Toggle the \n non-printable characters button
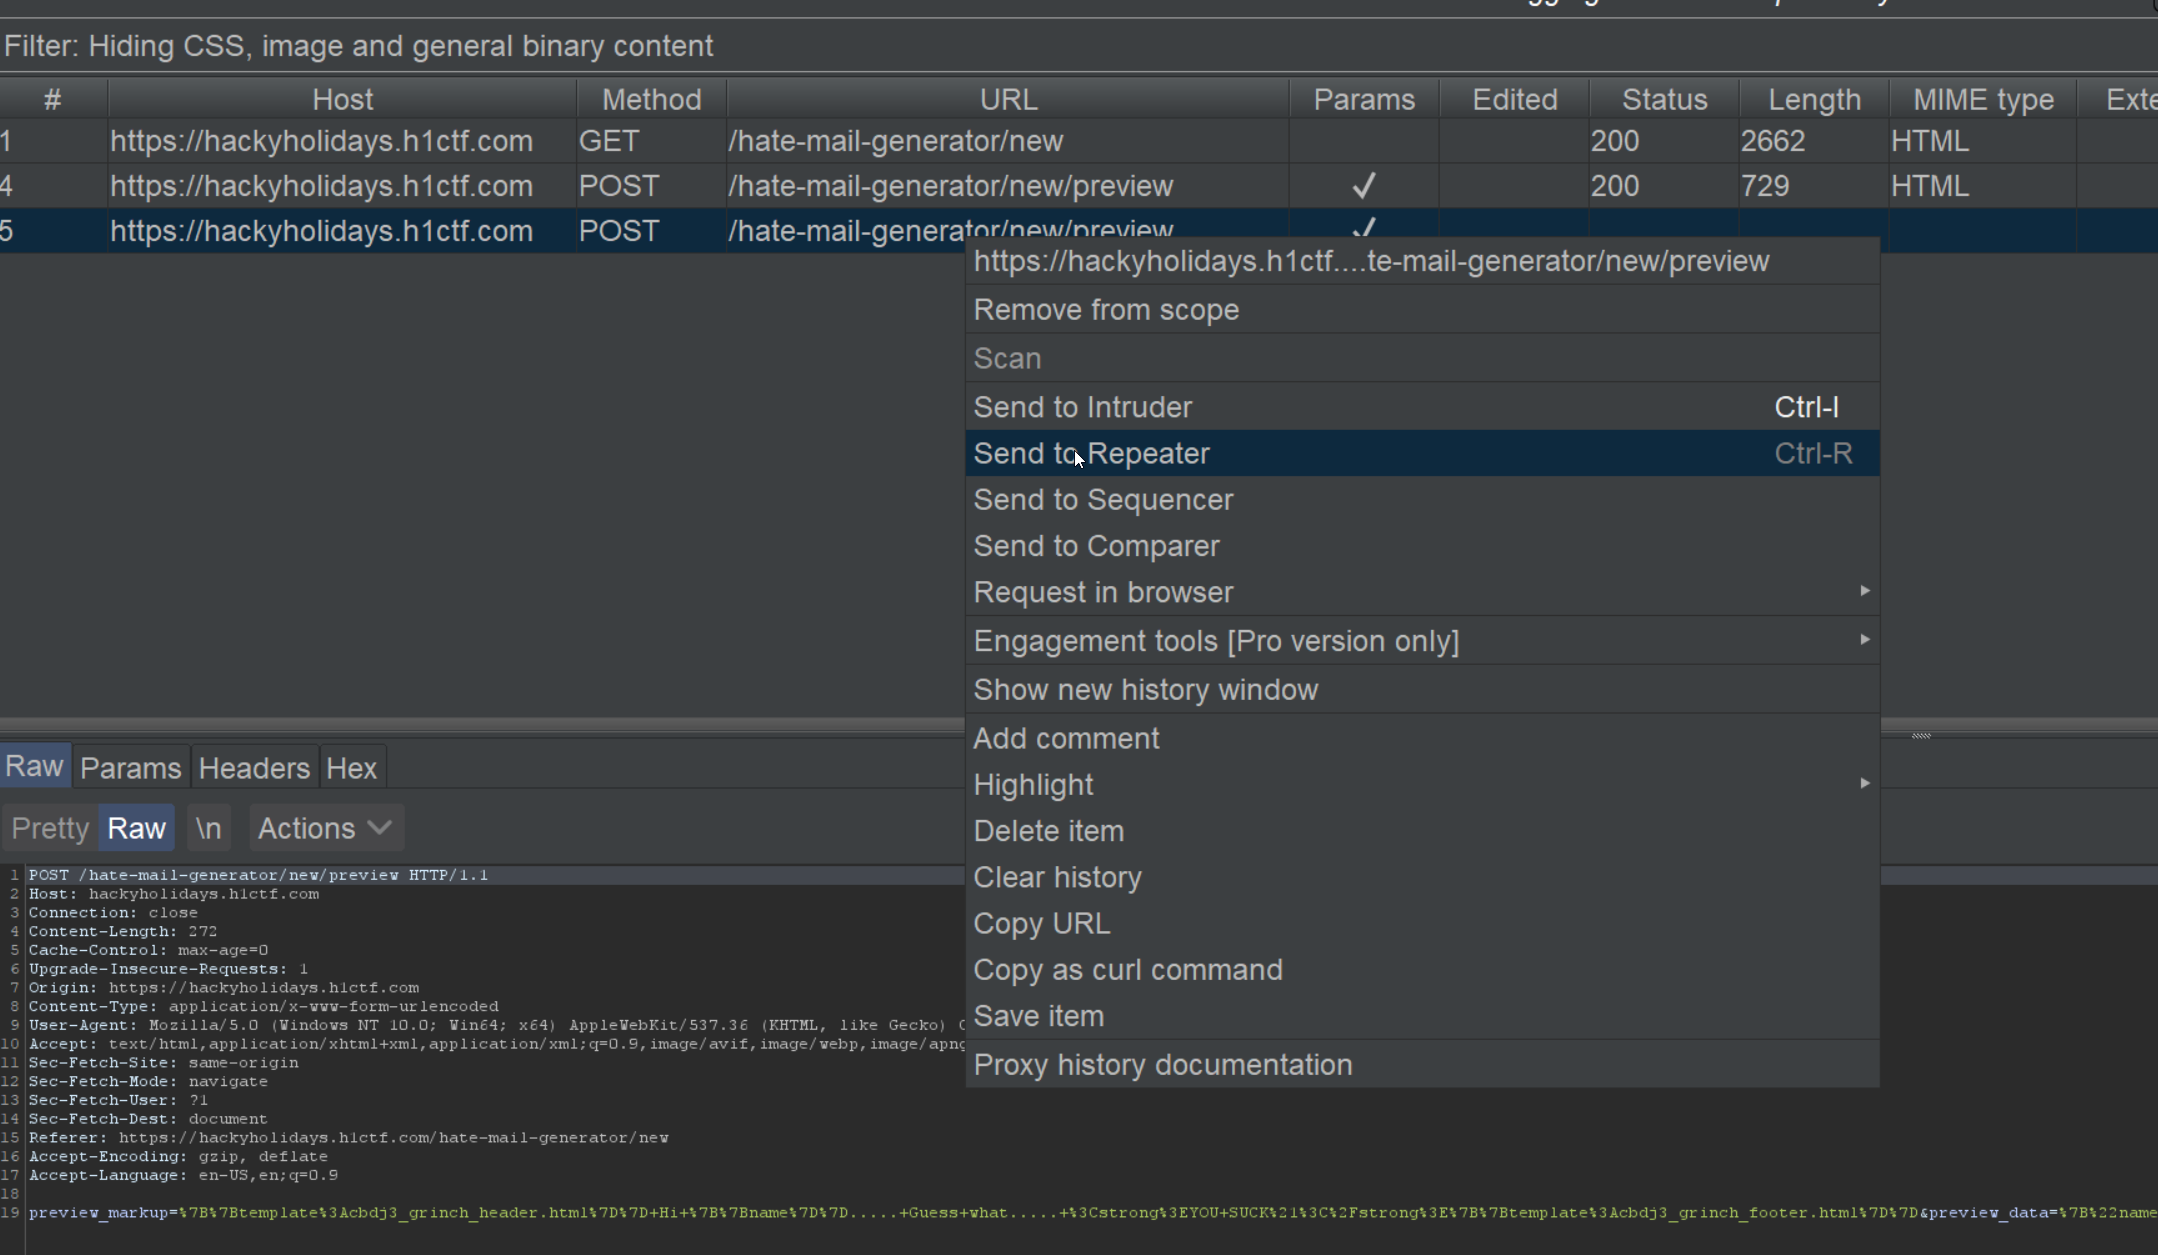Viewport: 2158px width, 1255px height. (x=208, y=828)
